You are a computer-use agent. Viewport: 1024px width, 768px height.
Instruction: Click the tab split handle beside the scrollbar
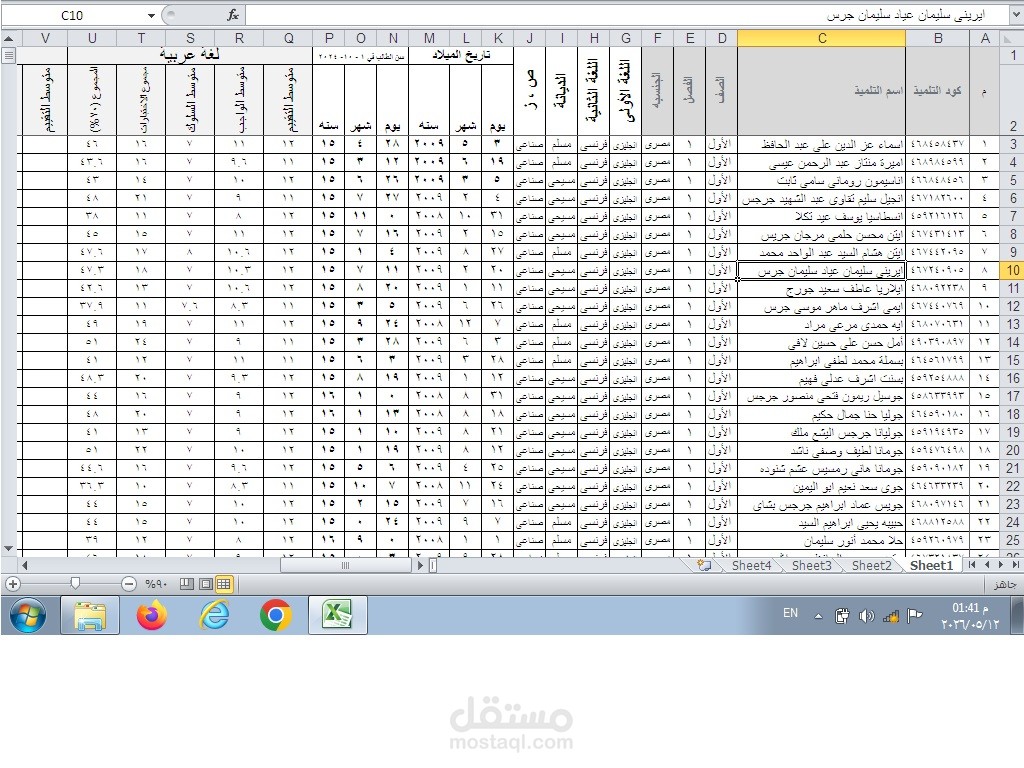(x=433, y=566)
